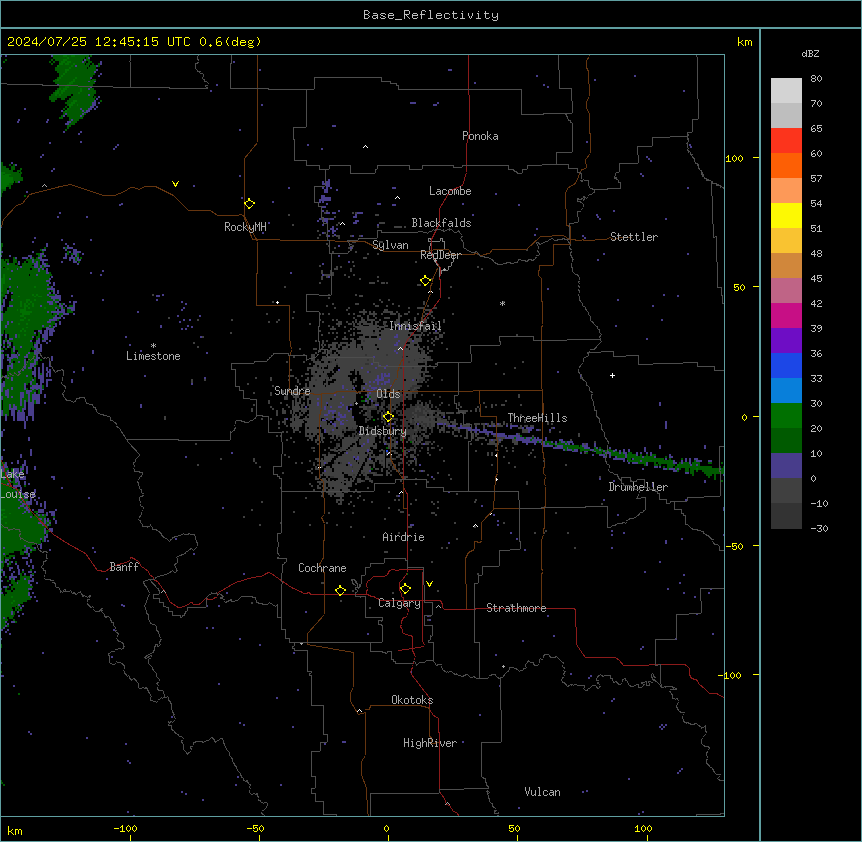Click the Blackfalds label
Screen dimensions: 862x842
tap(441, 223)
